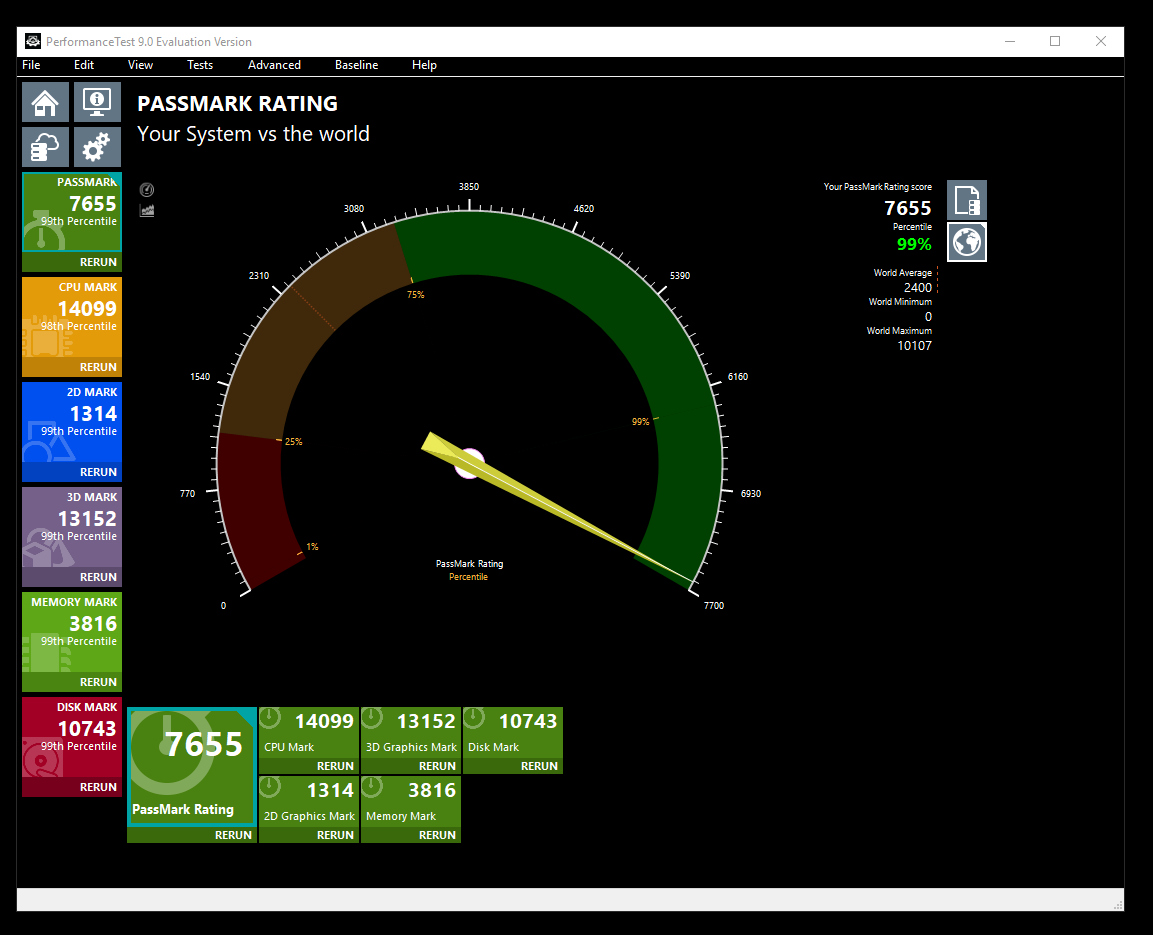
Task: Select the 3D MARK 13152 sidebar tile
Action: 72,527
